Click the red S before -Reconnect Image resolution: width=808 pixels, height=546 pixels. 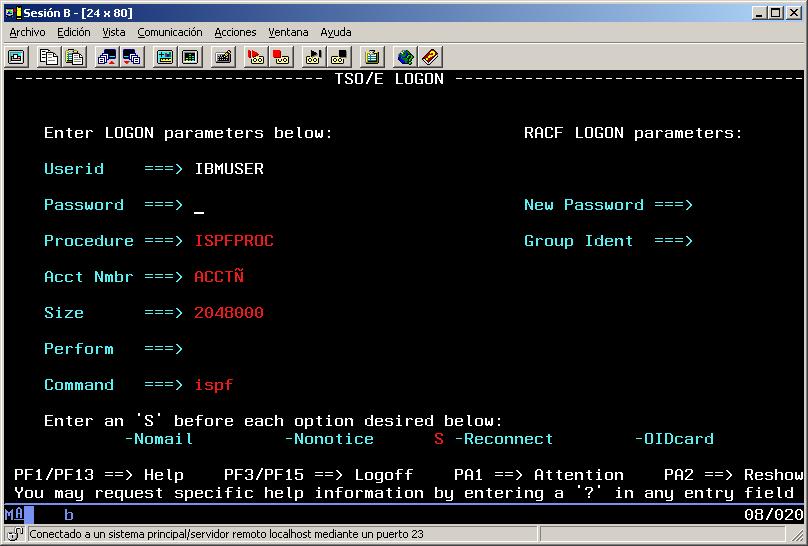[x=439, y=439]
